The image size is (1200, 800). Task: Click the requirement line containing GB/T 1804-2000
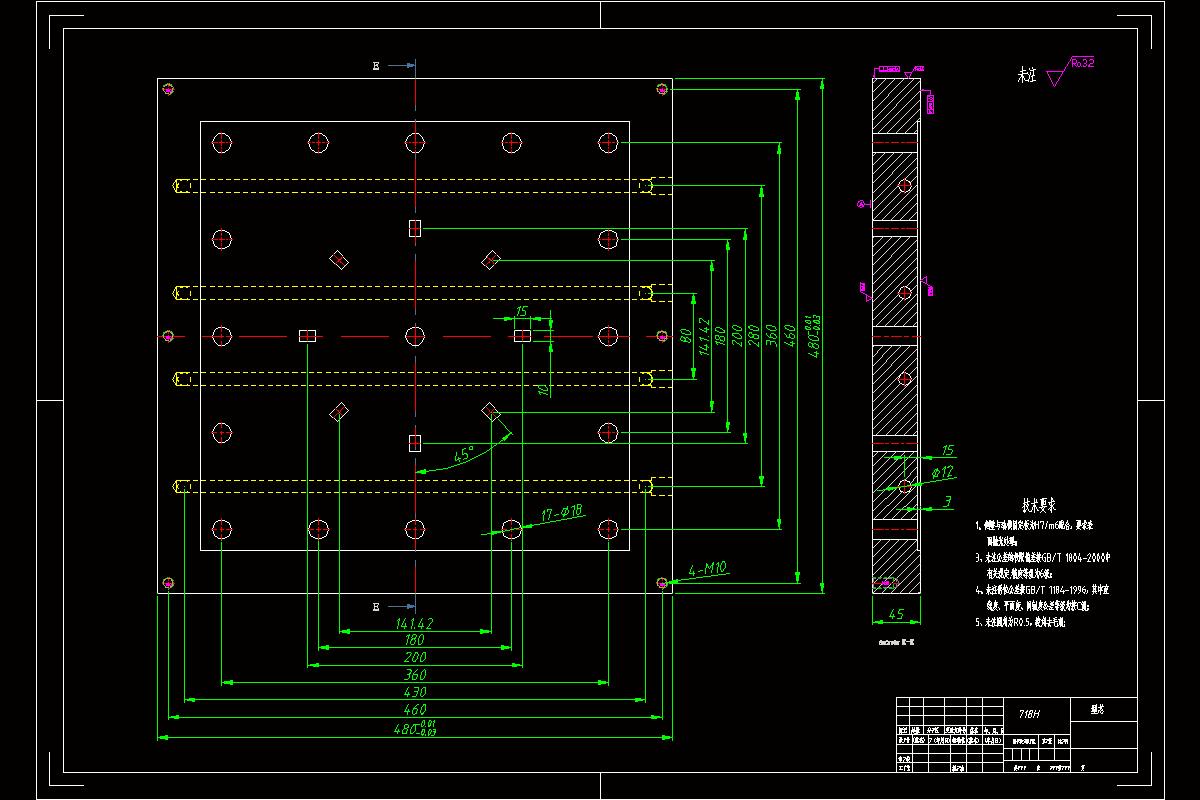(1042, 556)
